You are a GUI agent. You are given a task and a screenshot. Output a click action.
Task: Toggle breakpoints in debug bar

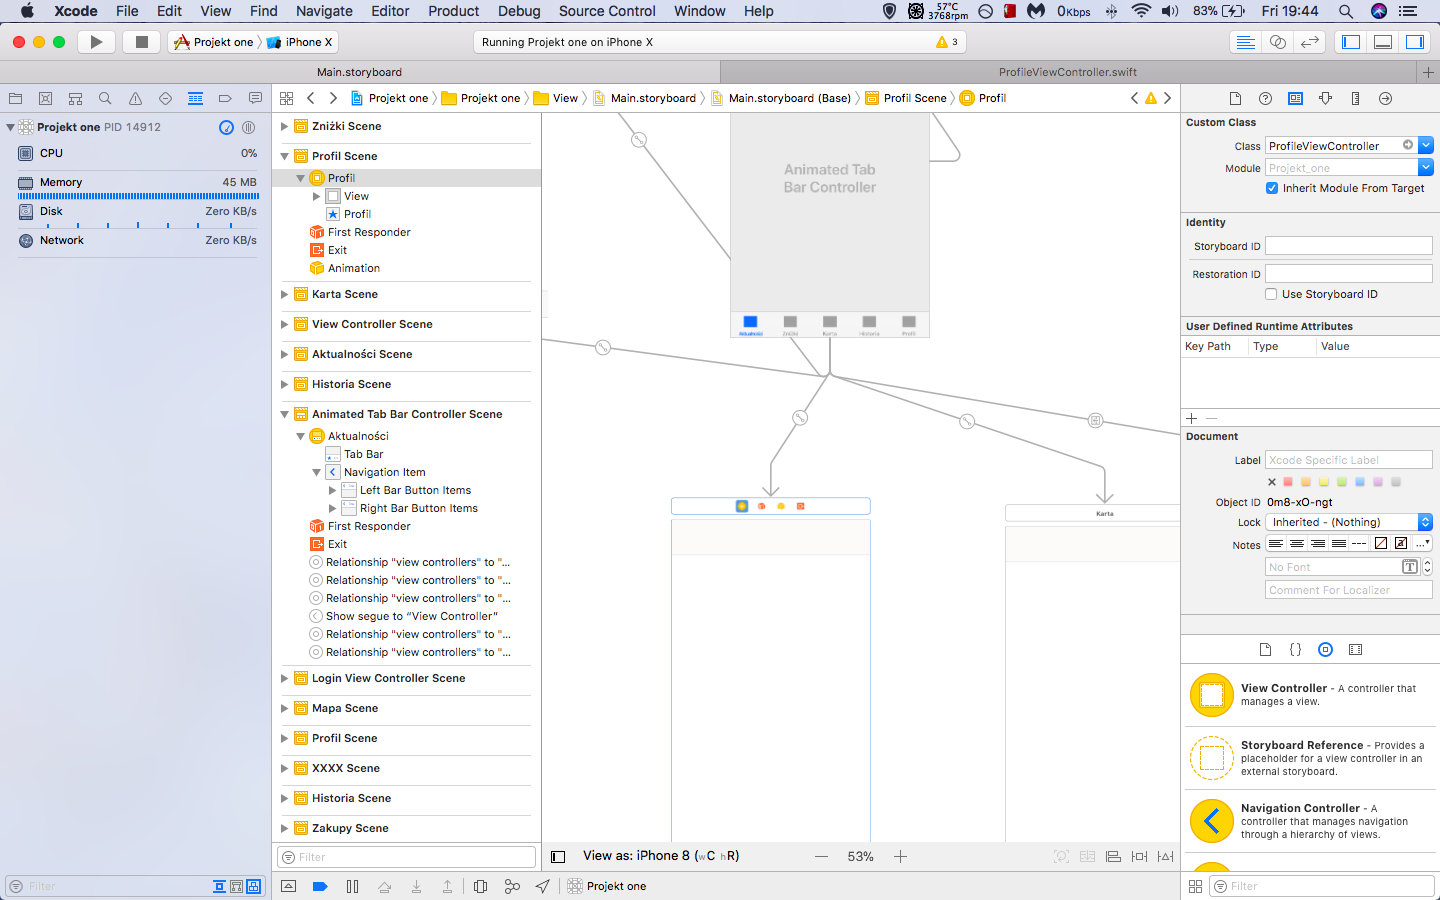pyautogui.click(x=320, y=886)
